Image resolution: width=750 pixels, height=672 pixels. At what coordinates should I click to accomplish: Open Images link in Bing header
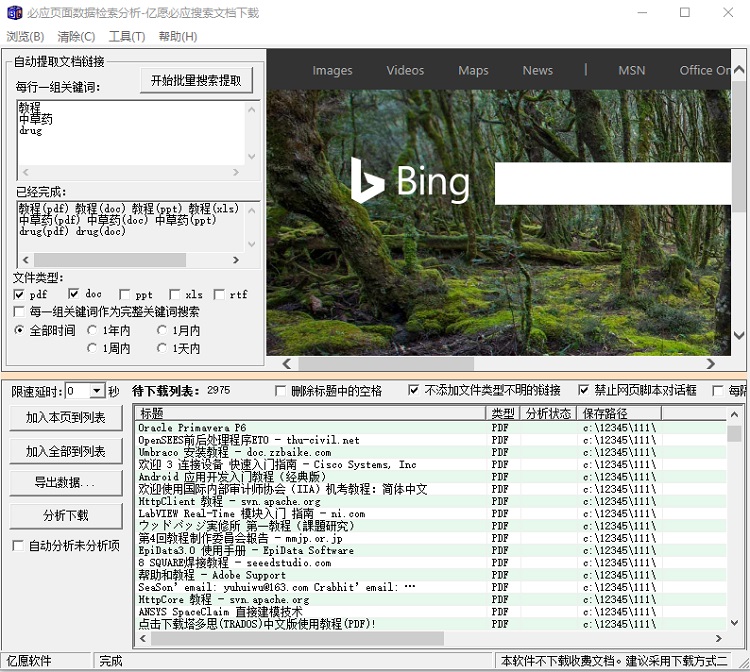(x=332, y=70)
